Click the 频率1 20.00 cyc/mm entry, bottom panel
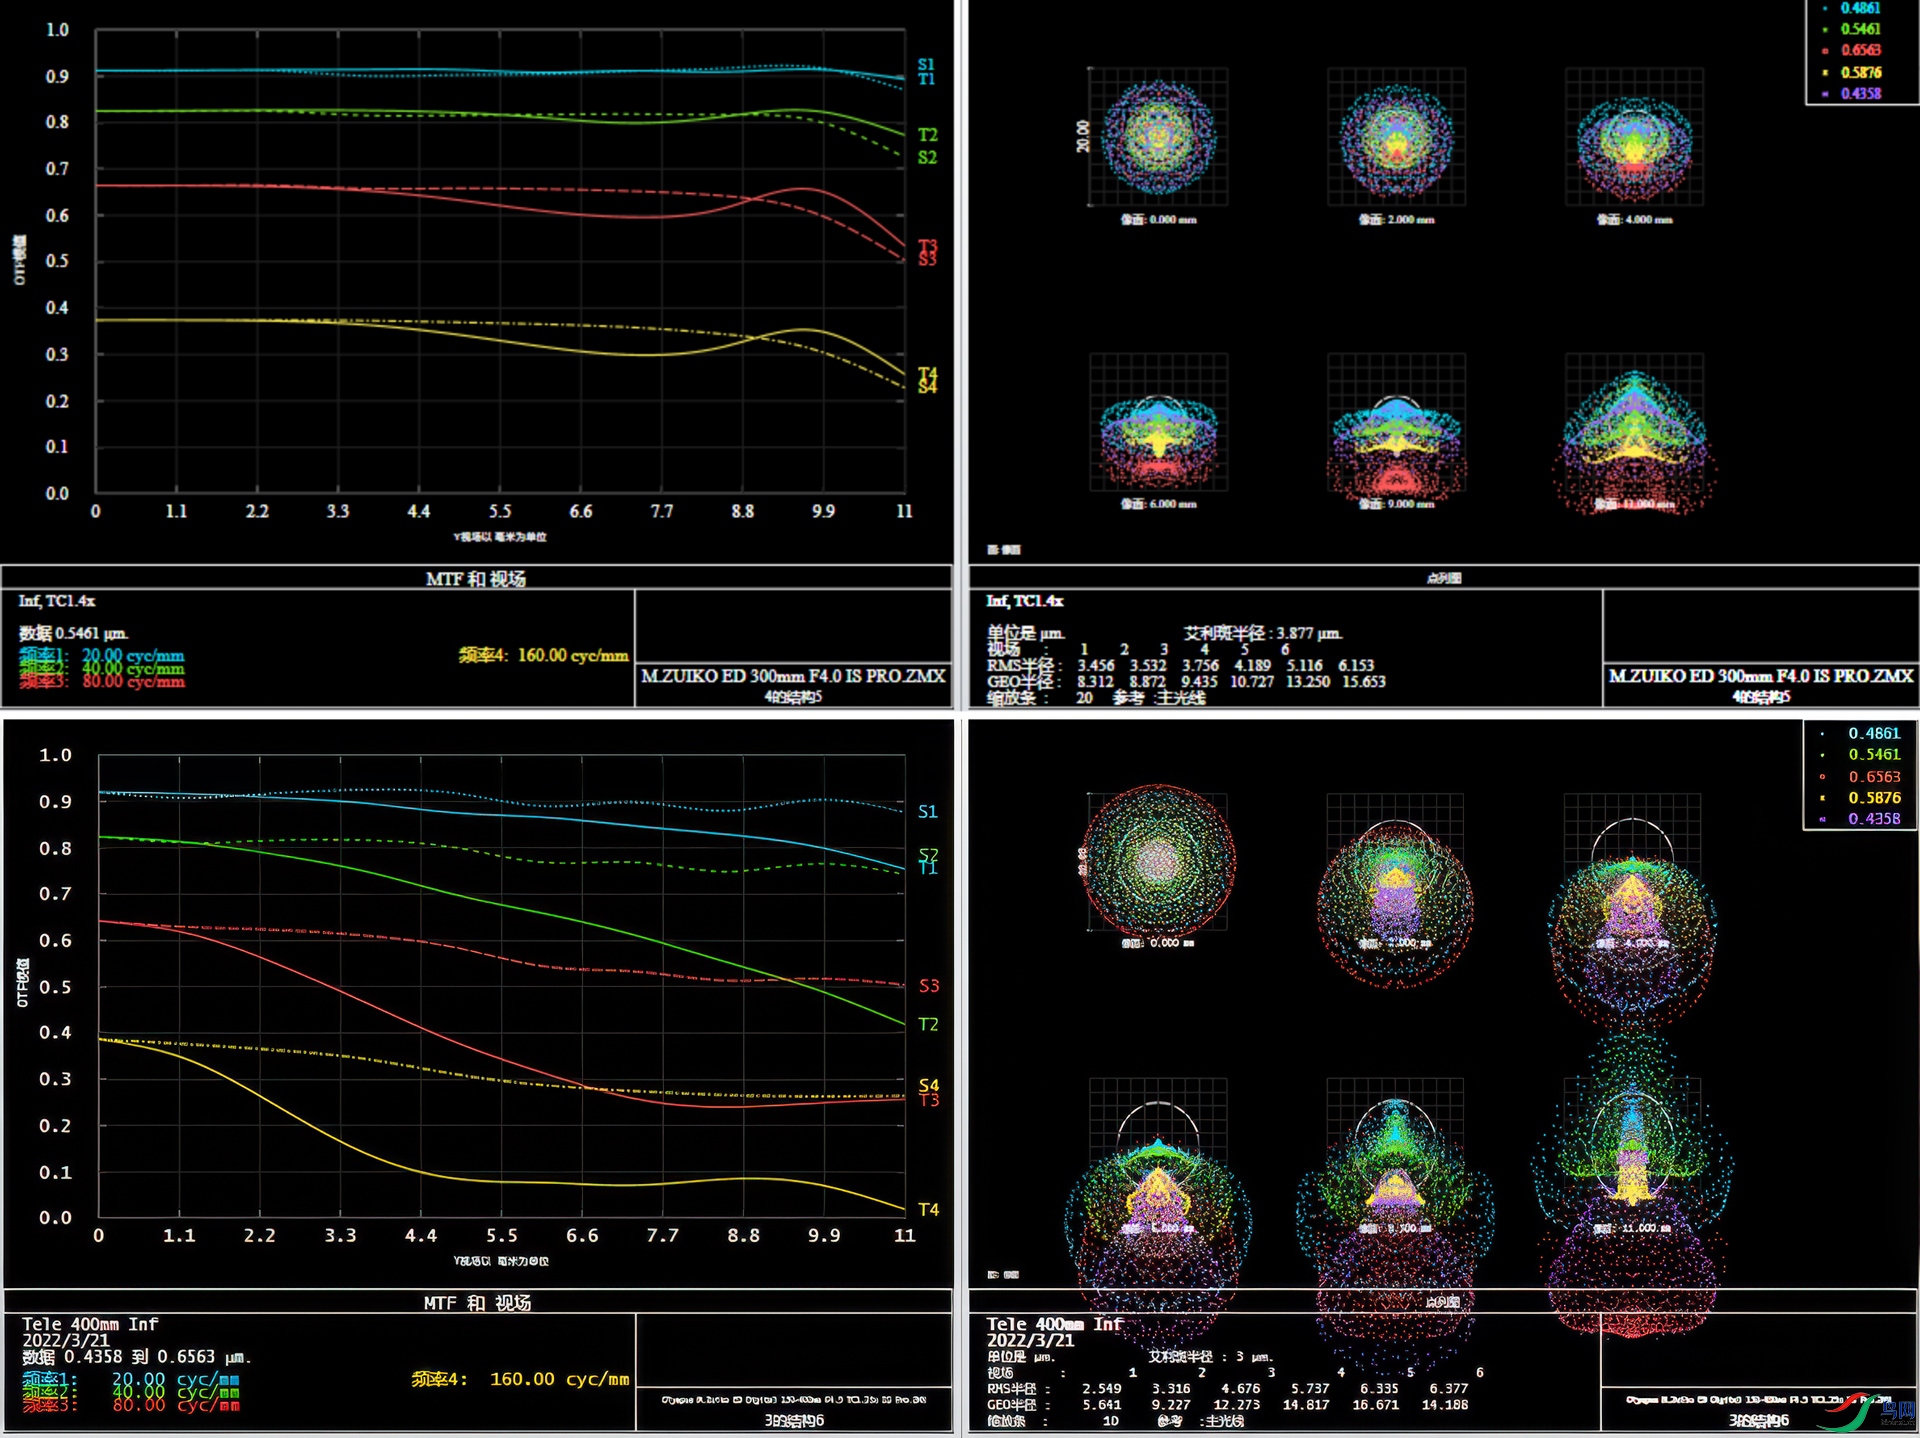 tap(130, 1379)
